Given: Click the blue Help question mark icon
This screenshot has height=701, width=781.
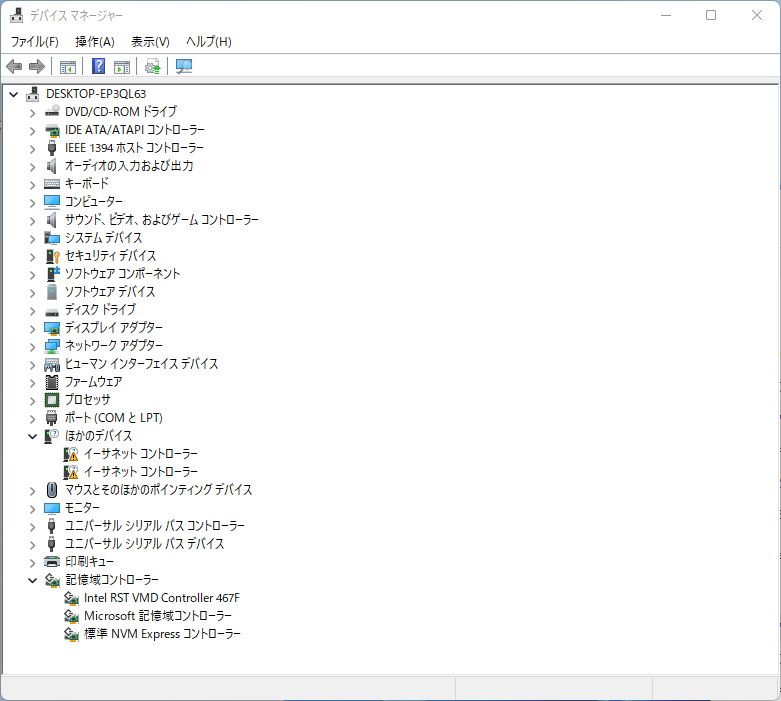Looking at the screenshot, I should coord(99,66).
